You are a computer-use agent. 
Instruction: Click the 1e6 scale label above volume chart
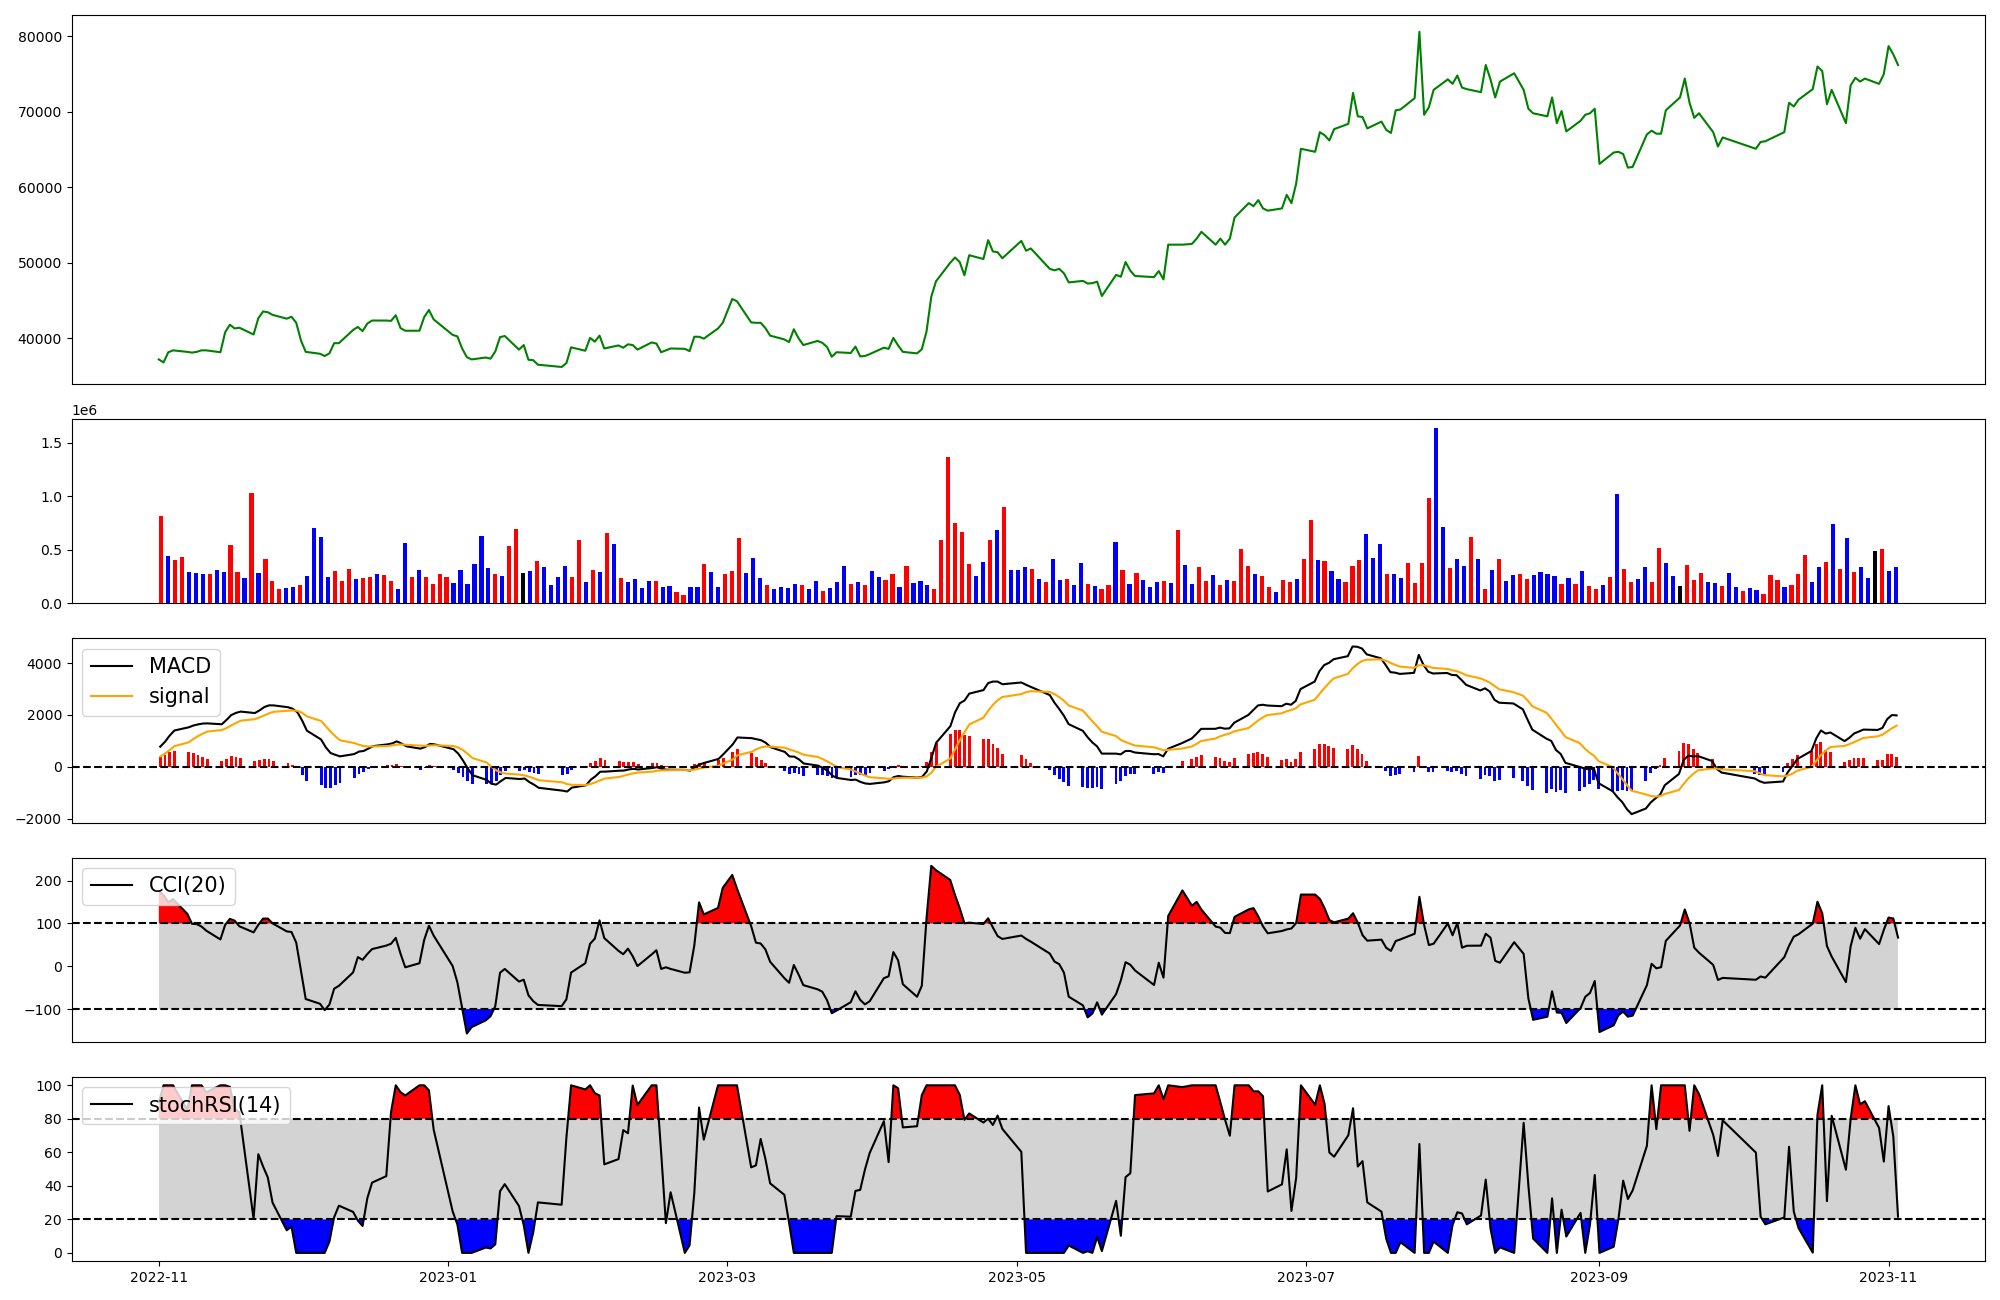84,411
